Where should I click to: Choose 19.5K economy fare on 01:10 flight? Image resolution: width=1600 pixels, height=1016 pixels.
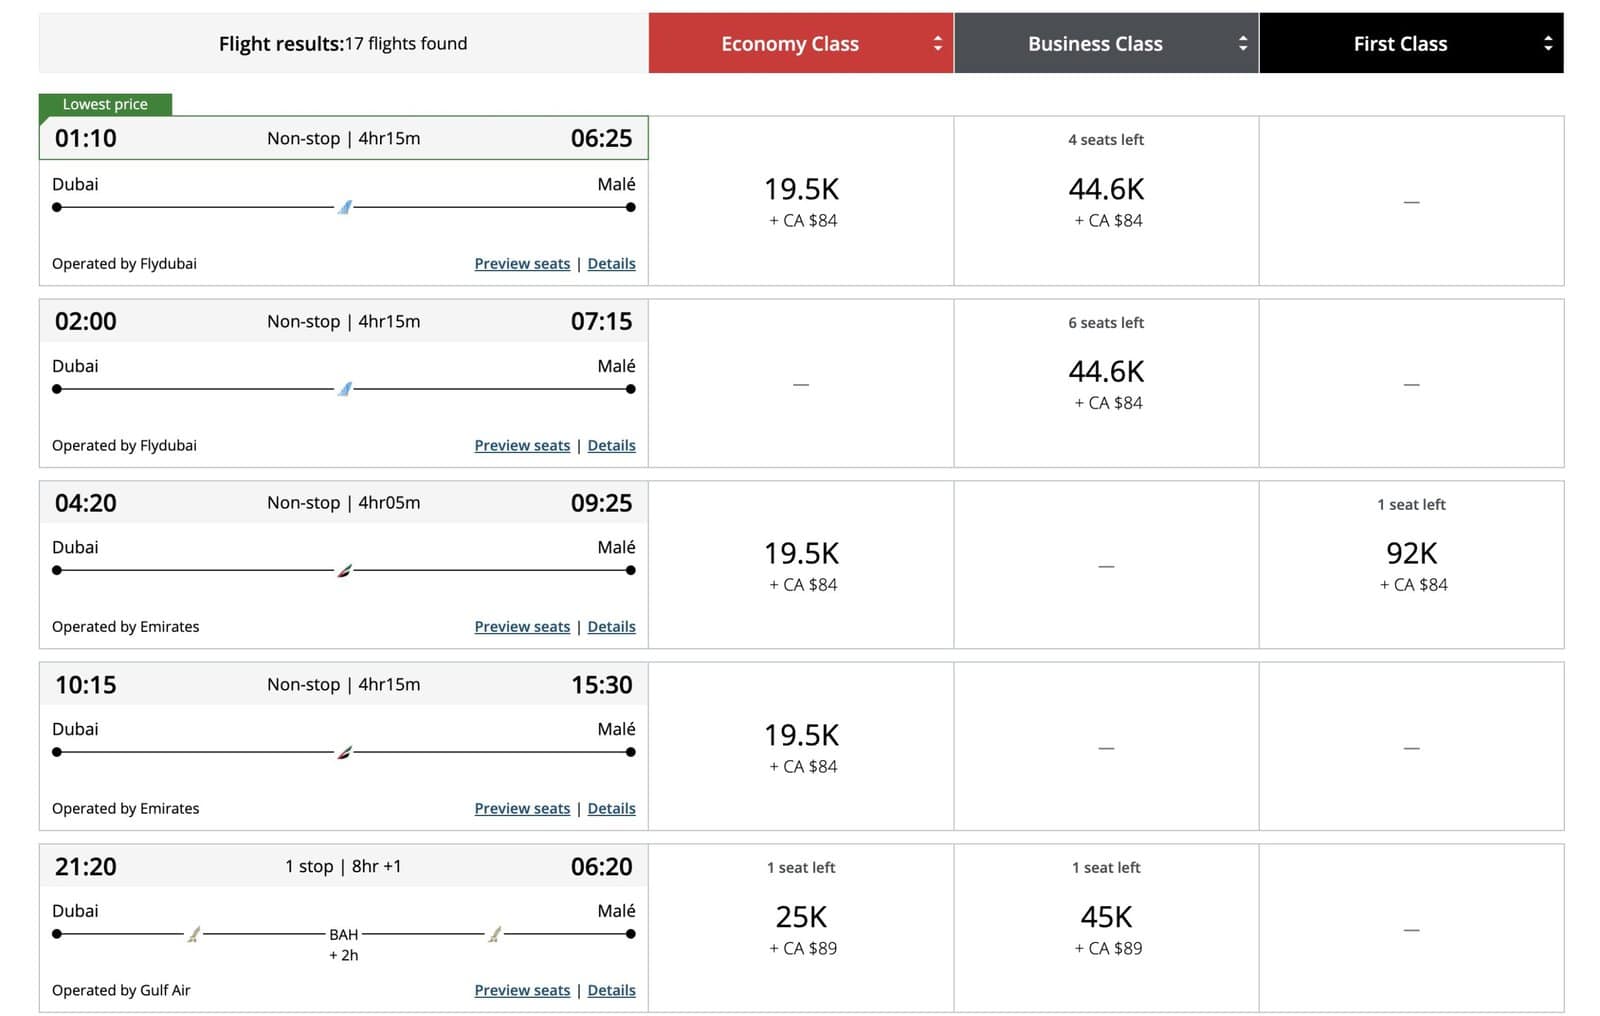pos(801,200)
